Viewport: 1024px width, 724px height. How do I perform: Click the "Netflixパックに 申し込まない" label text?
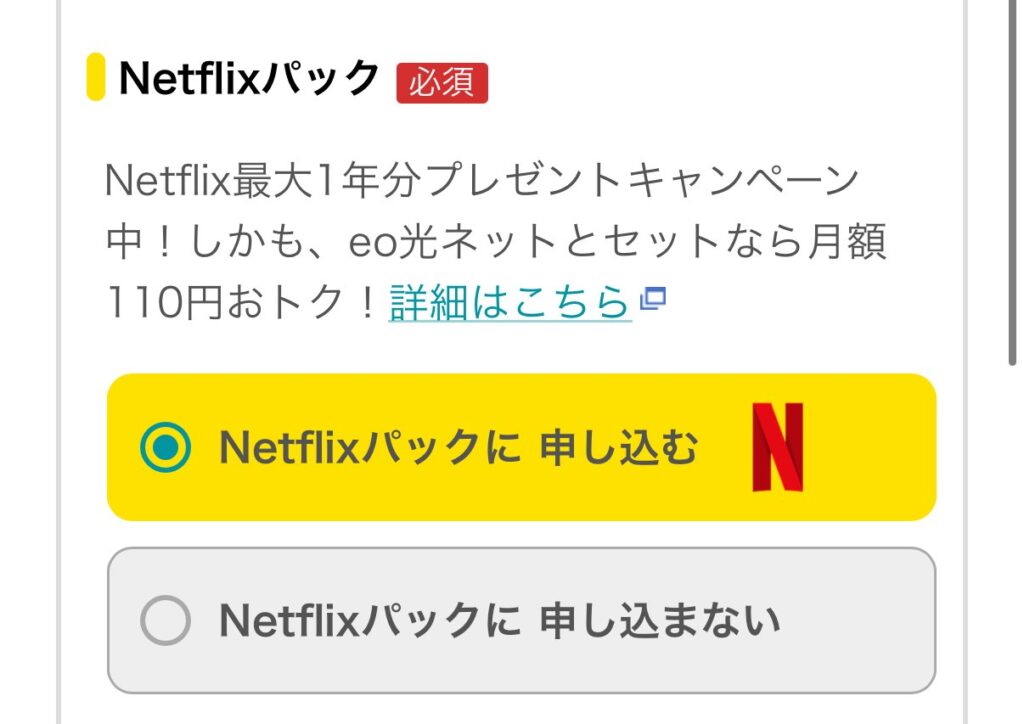point(499,621)
